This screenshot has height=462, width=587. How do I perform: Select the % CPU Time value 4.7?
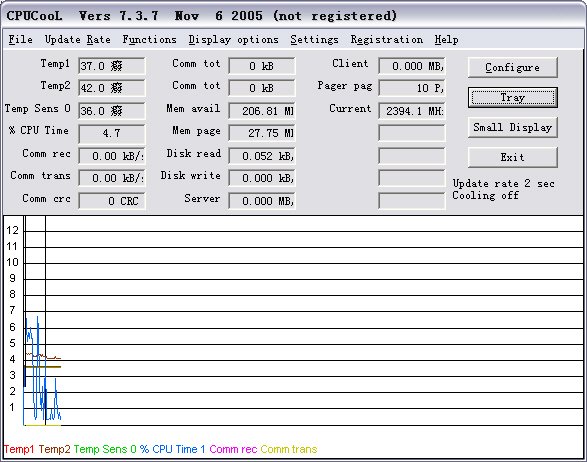(112, 133)
